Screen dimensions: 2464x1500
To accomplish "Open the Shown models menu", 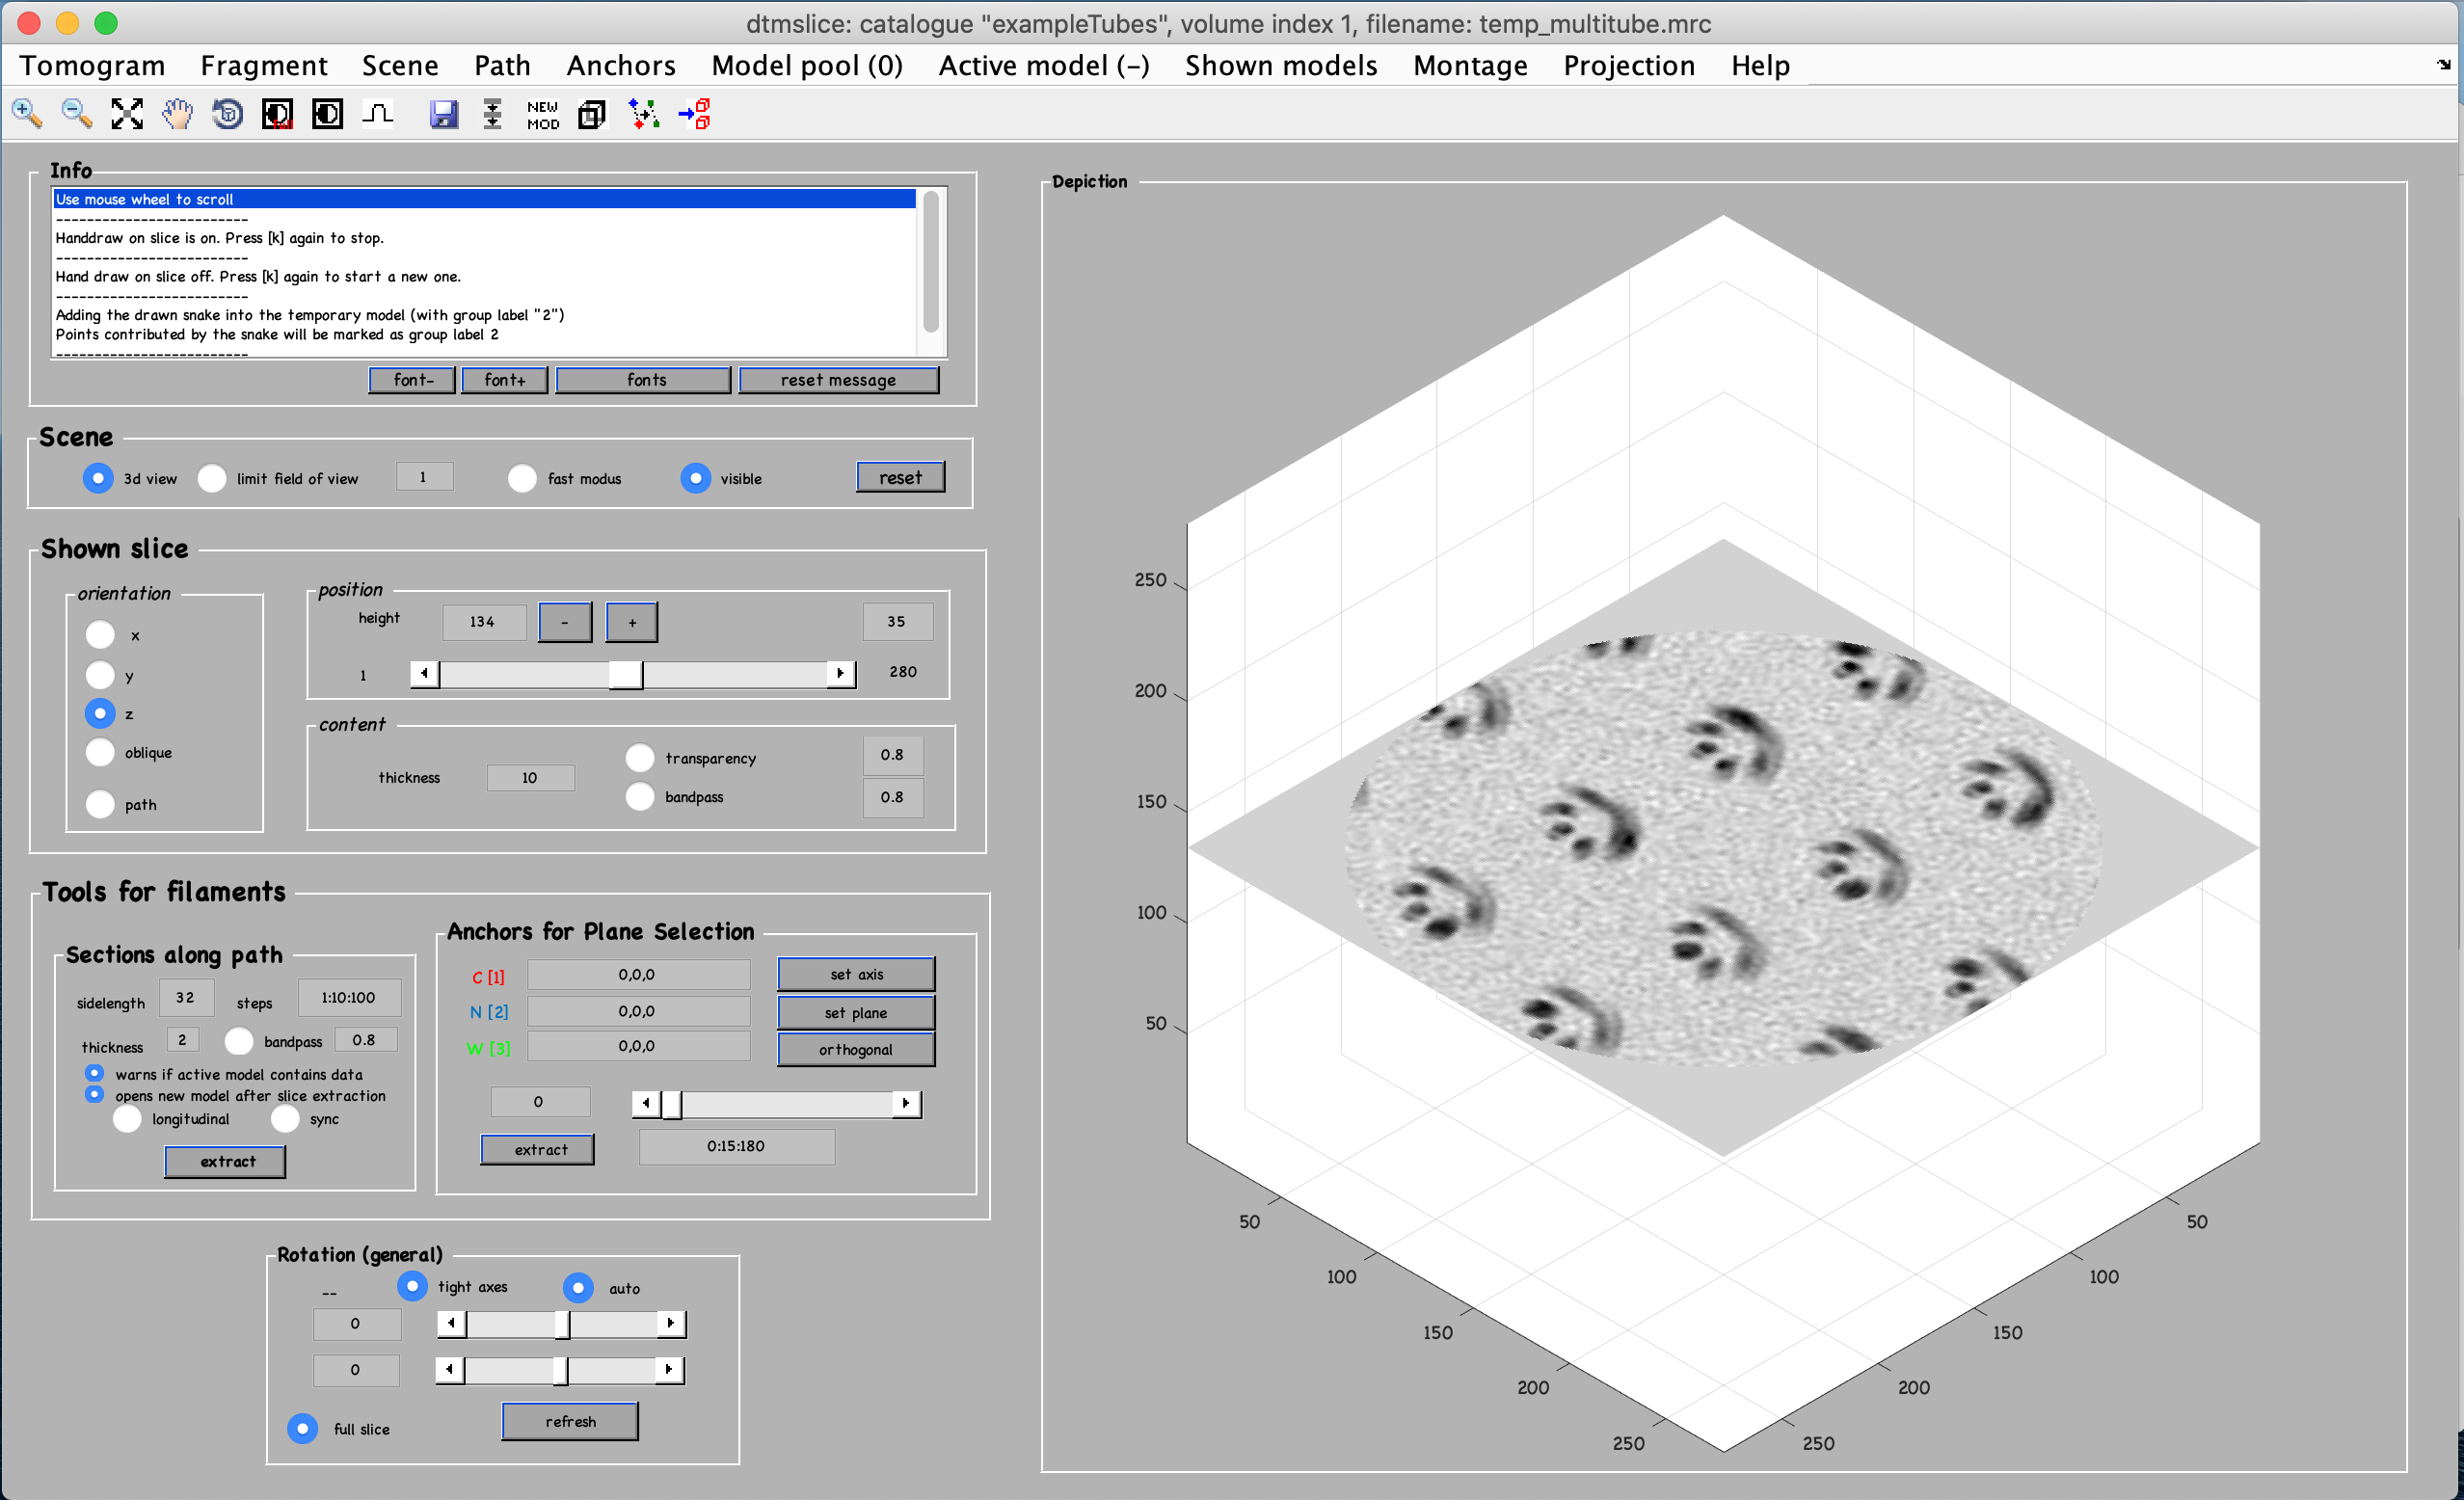I will (1281, 65).
